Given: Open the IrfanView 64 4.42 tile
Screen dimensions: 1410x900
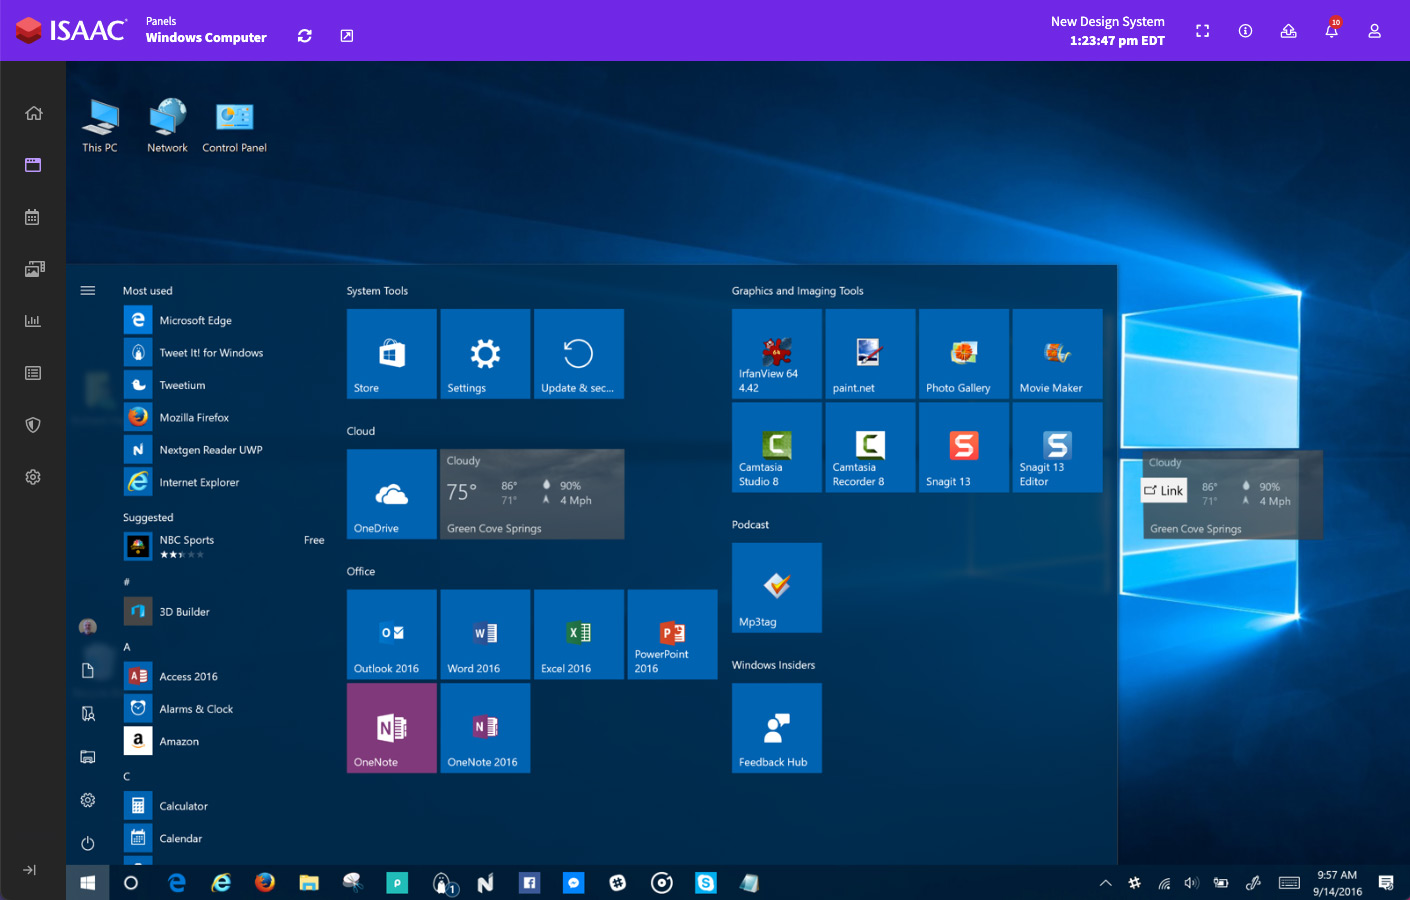Looking at the screenshot, I should tap(777, 354).
